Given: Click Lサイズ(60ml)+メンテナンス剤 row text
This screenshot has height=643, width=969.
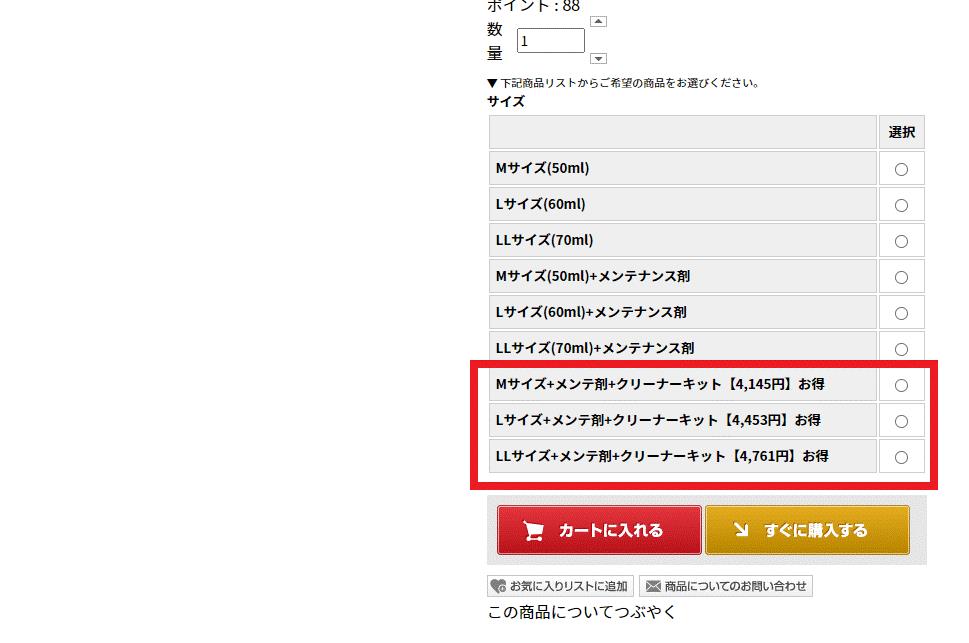Looking at the screenshot, I should pyautogui.click(x=591, y=312).
